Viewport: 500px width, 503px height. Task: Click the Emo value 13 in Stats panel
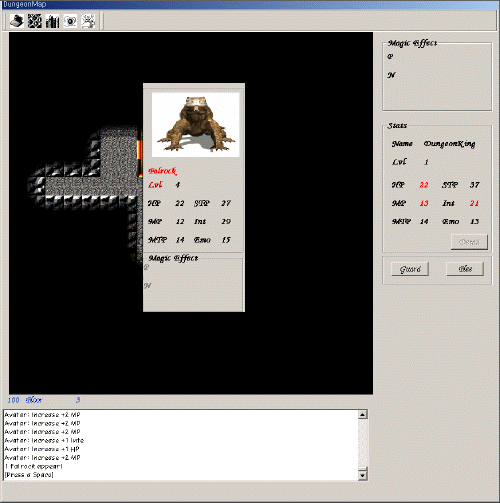[474, 221]
